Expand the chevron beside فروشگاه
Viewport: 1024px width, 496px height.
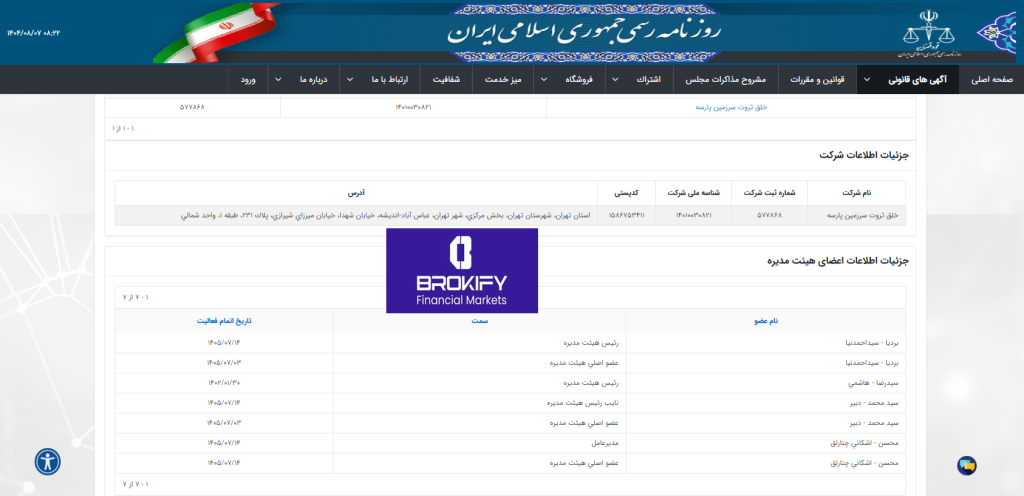tap(544, 80)
